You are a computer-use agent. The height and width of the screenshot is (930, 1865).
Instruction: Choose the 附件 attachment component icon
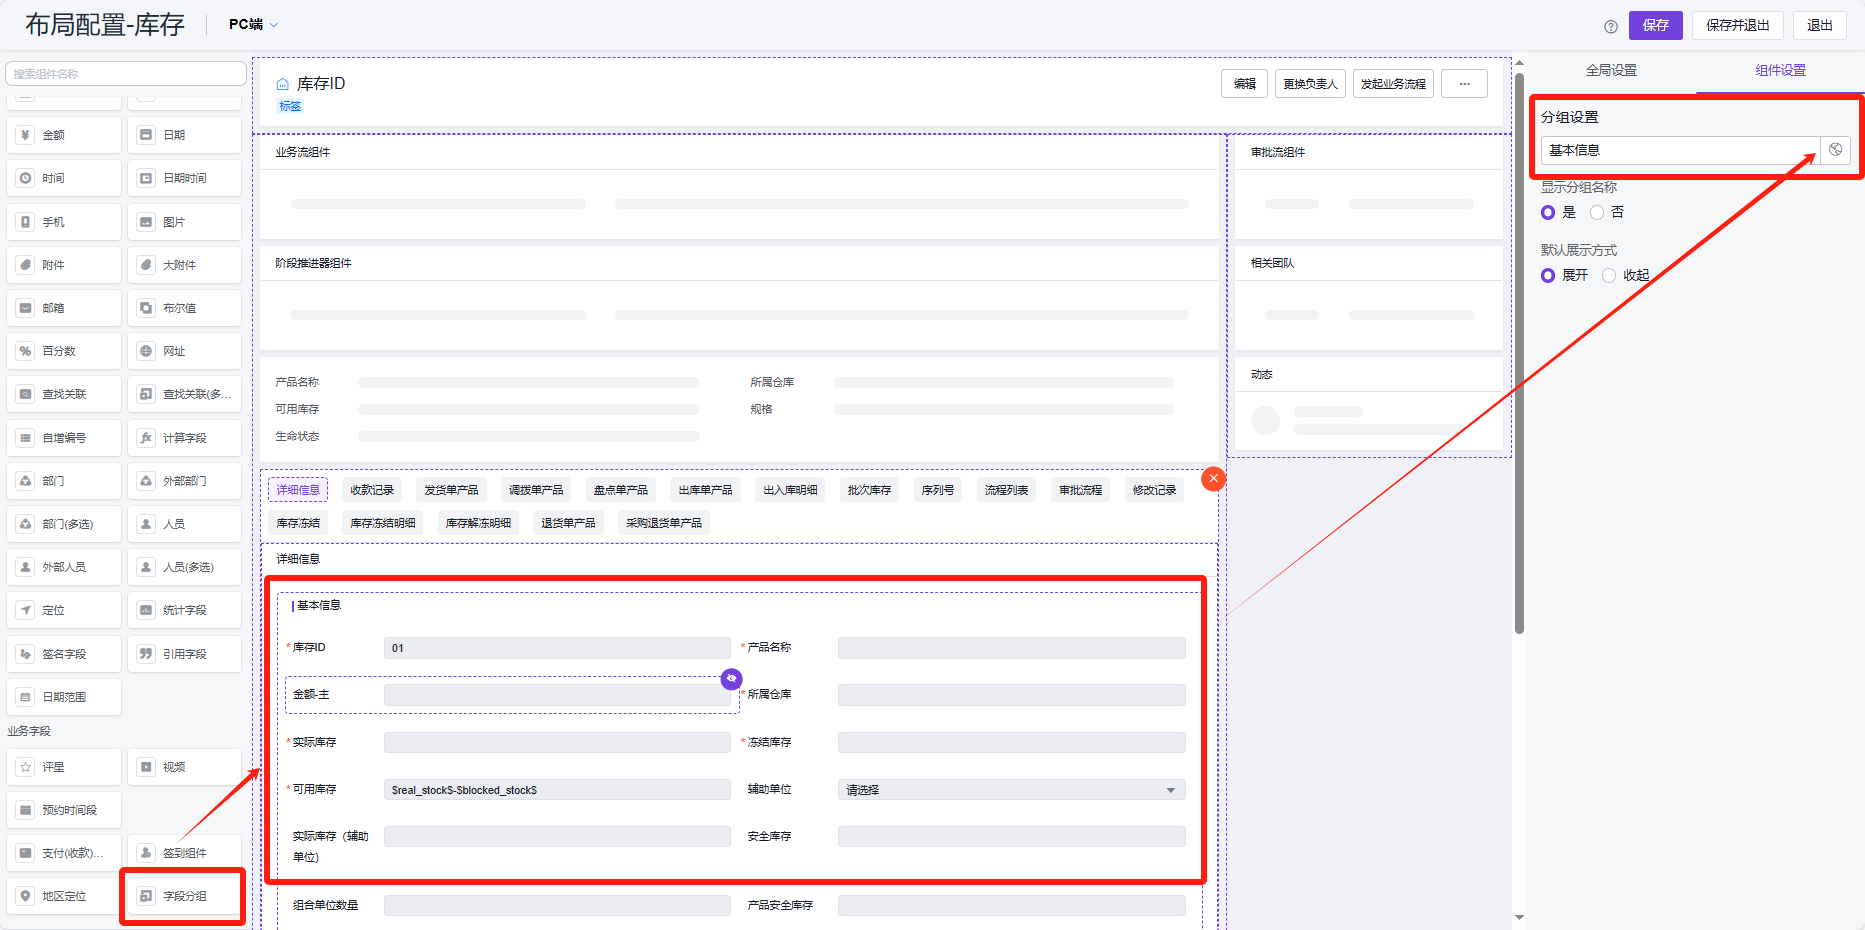pos(26,265)
